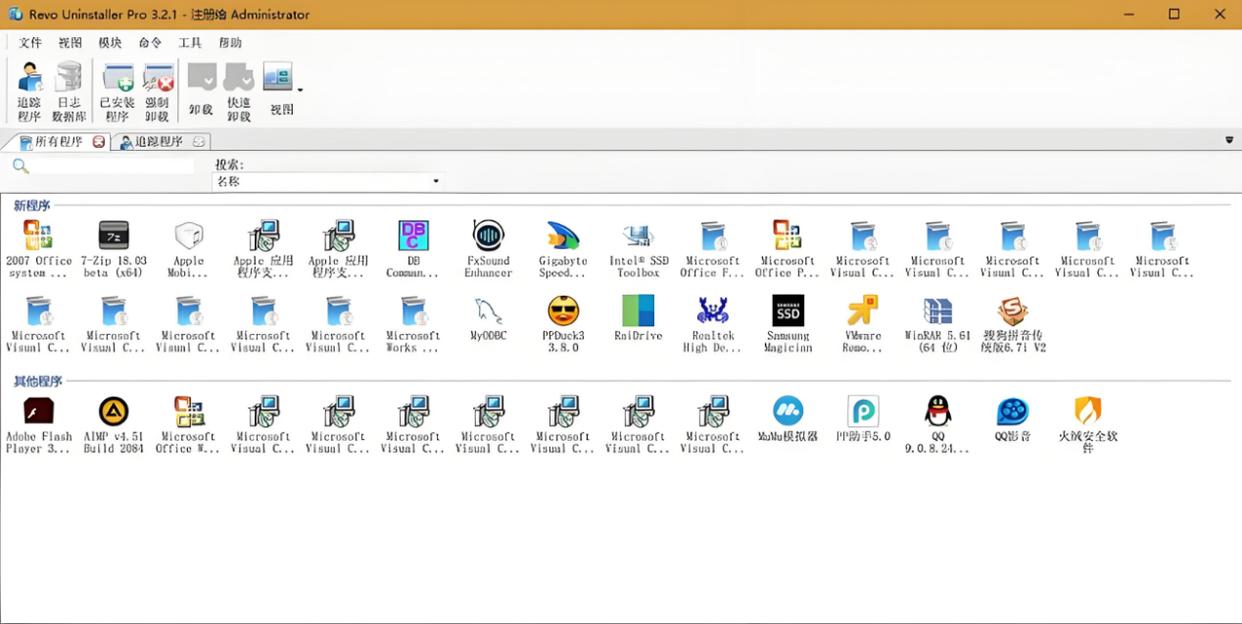Screen dimensions: 1242x624
Task: Select the 已安装程序 toolbar button
Action: pos(117,90)
